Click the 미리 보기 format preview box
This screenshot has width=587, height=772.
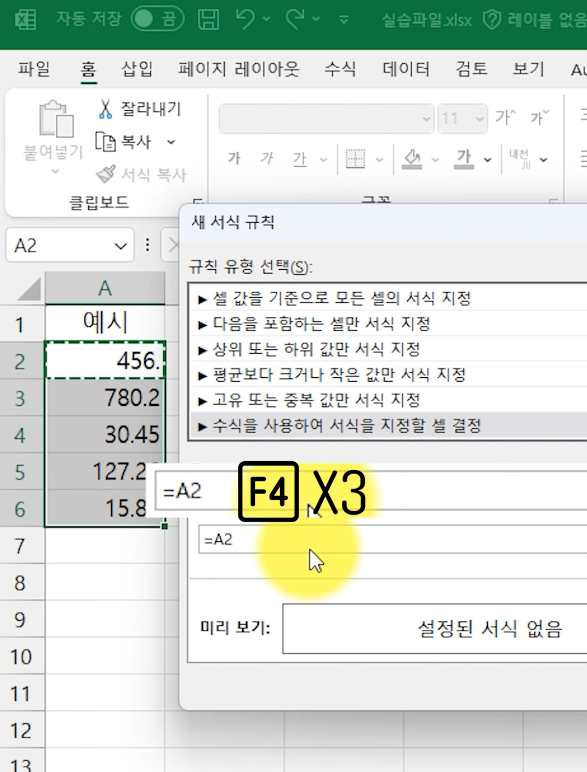pyautogui.click(x=435, y=629)
